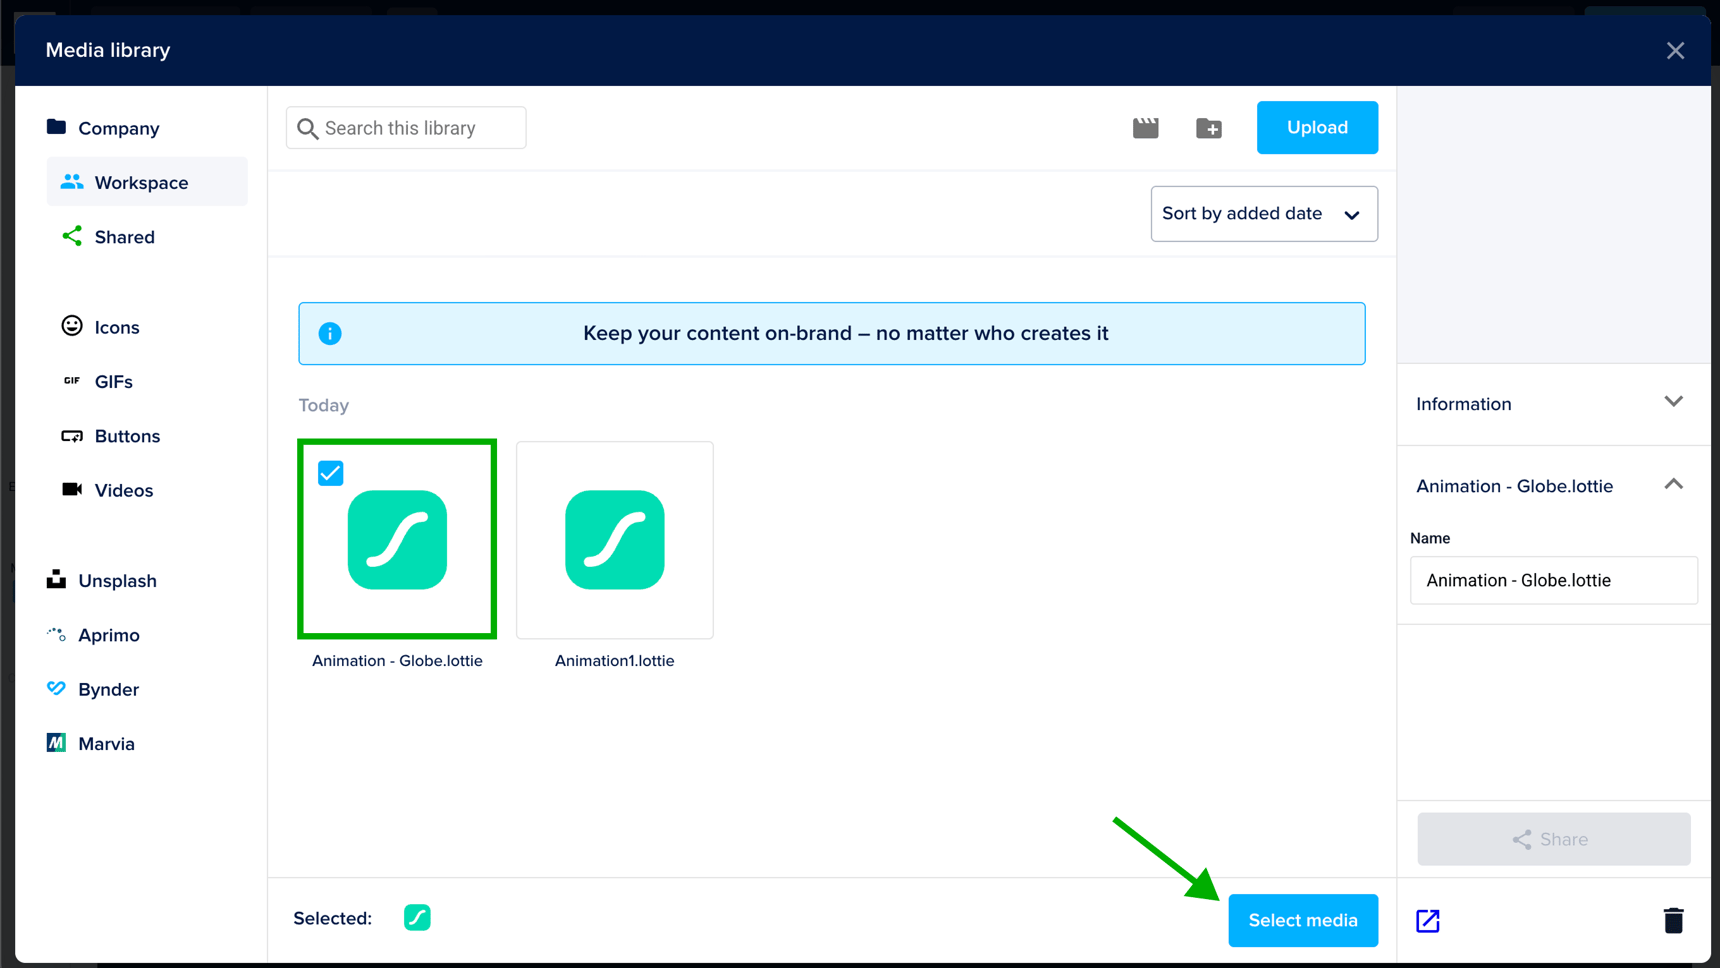Open the Unsplash integration

(x=116, y=581)
